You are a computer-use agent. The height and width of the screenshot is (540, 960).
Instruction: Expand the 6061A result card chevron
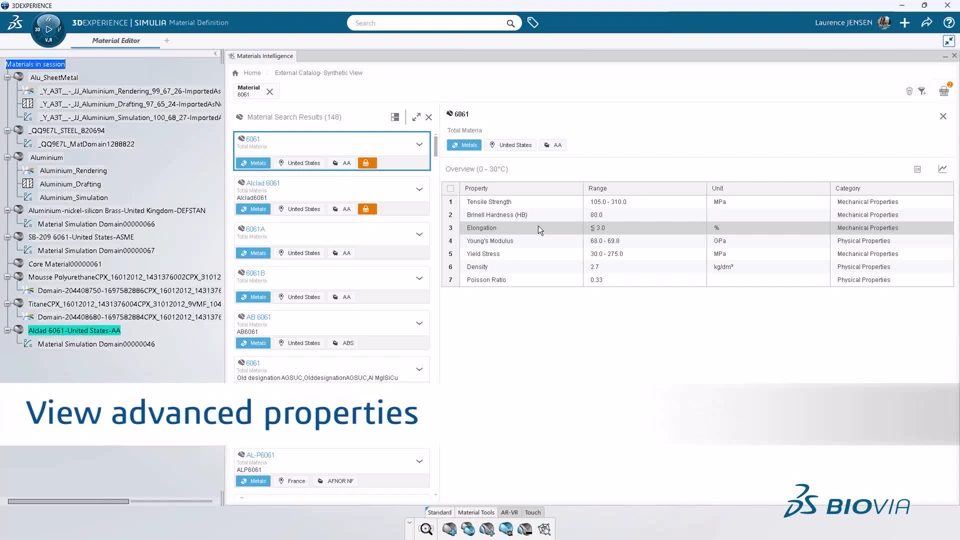[x=419, y=234]
